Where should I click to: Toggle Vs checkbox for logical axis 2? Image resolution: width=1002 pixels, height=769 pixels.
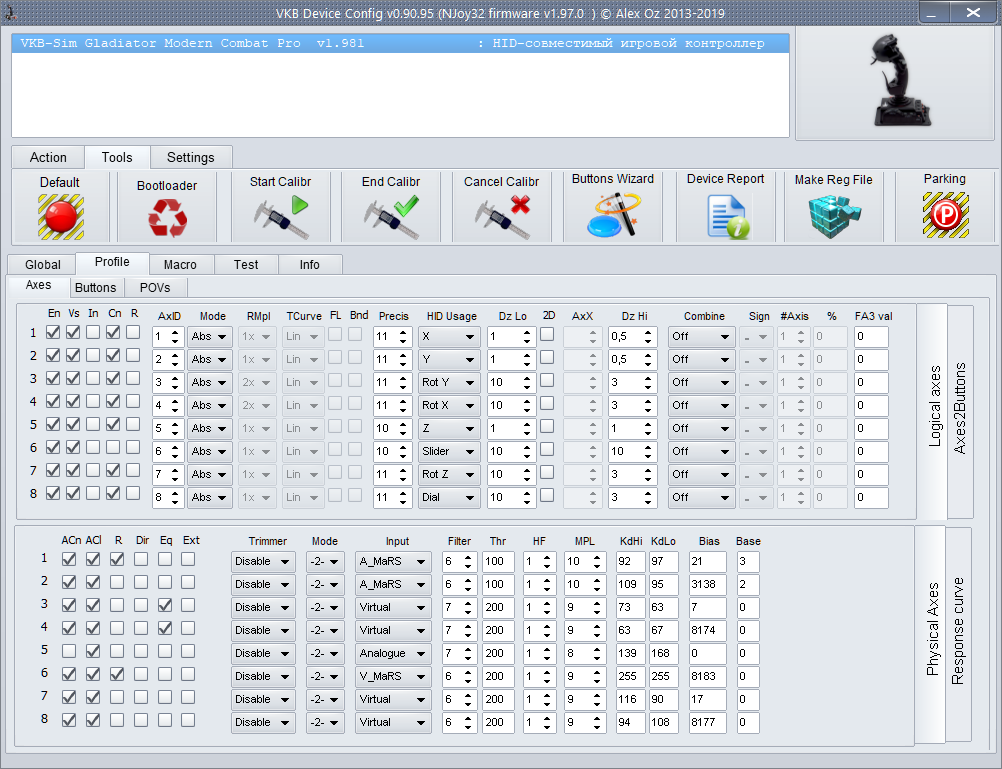pyautogui.click(x=73, y=355)
